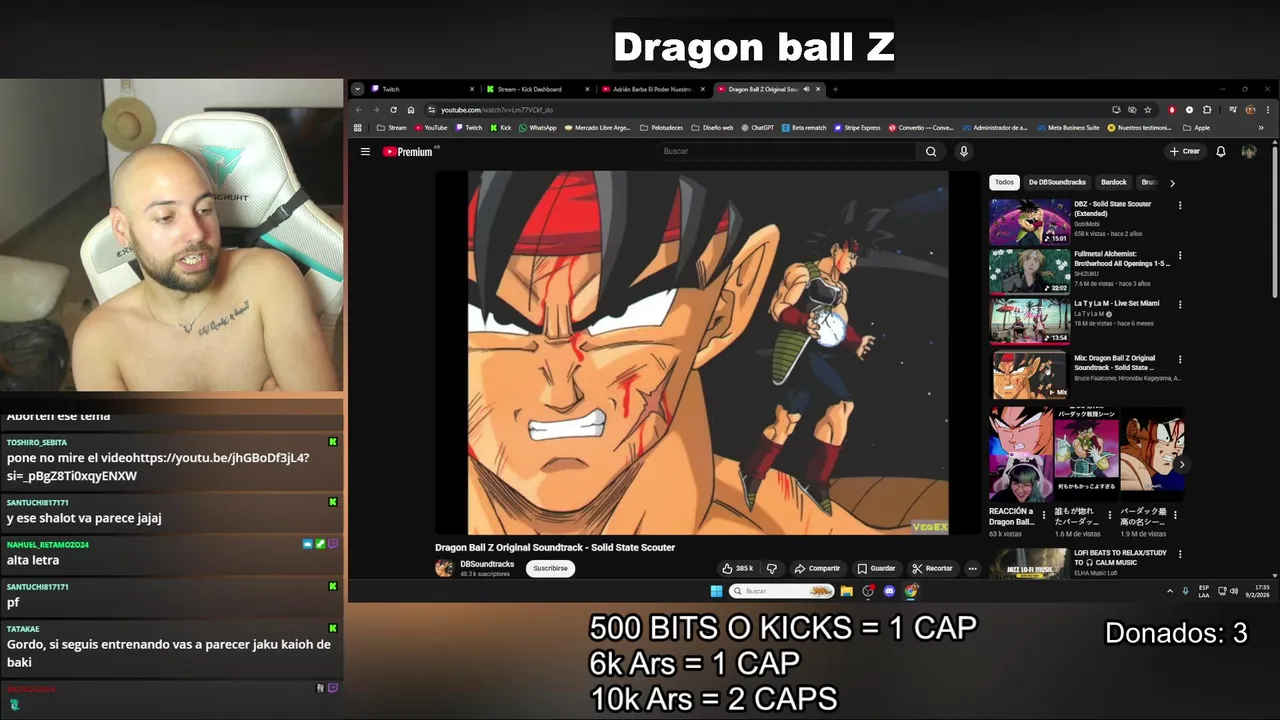Screen dimensions: 1280x720
Task: Open the Meta Business Suite bookmark
Action: 1068,128
